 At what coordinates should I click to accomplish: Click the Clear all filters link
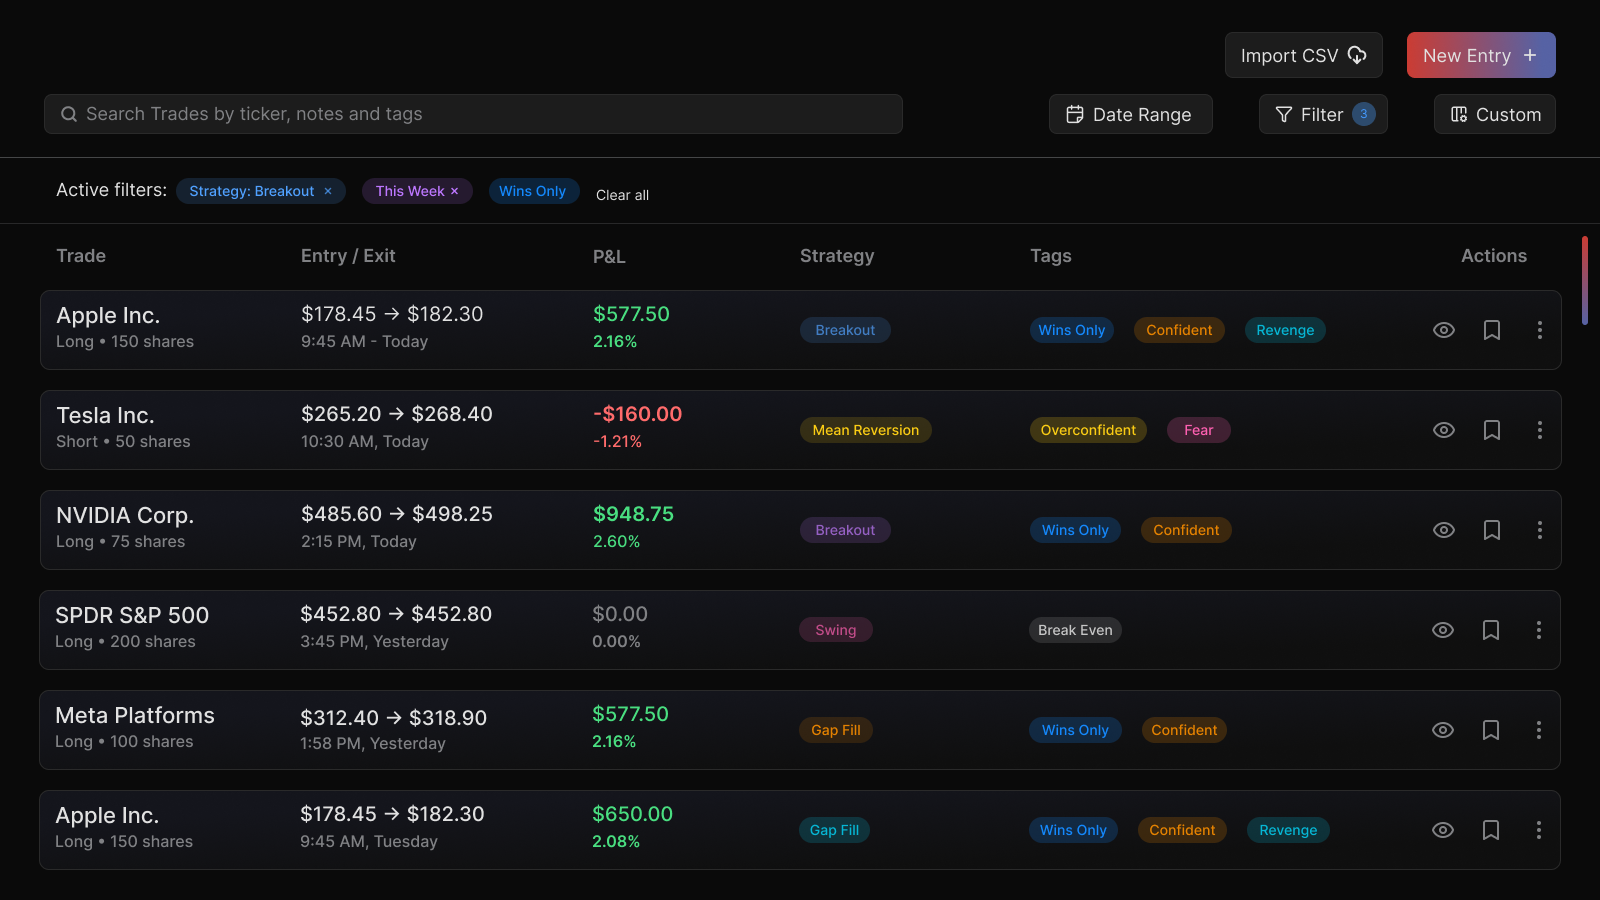coord(622,195)
